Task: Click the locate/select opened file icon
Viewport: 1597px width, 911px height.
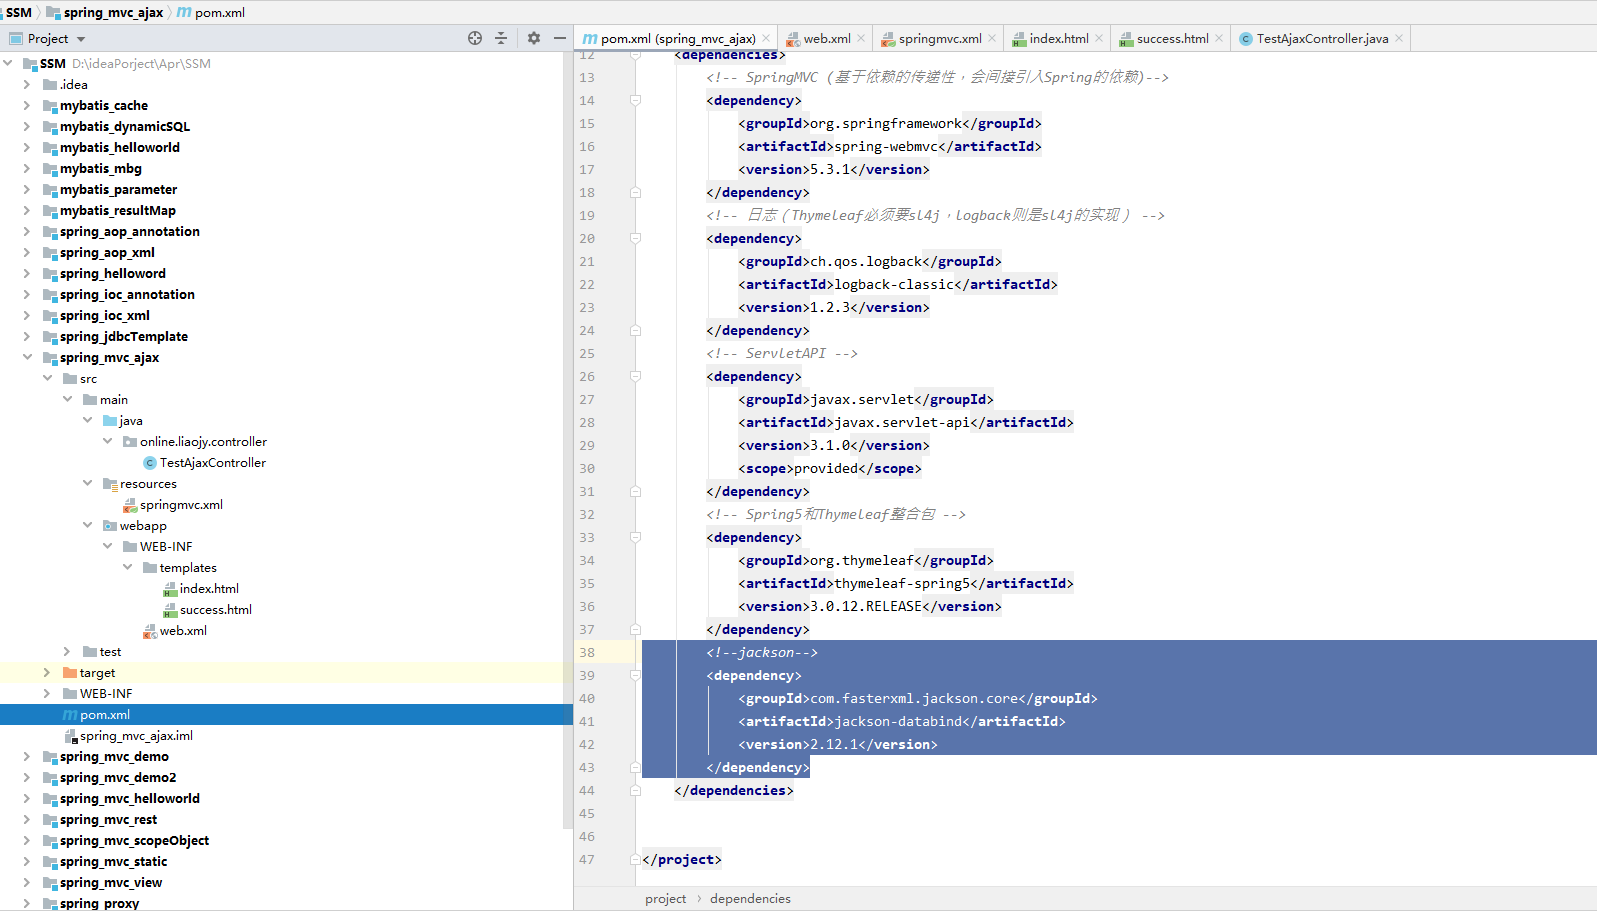Action: 475,38
